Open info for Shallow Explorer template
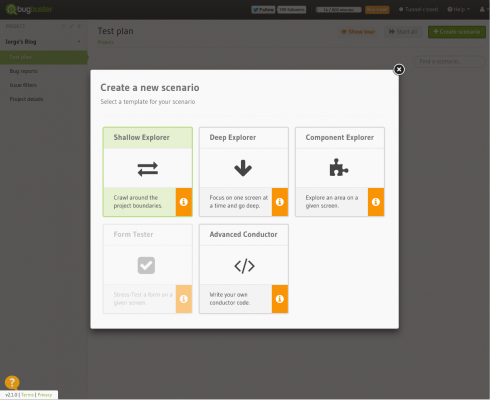490x400 pixels. coord(184,202)
